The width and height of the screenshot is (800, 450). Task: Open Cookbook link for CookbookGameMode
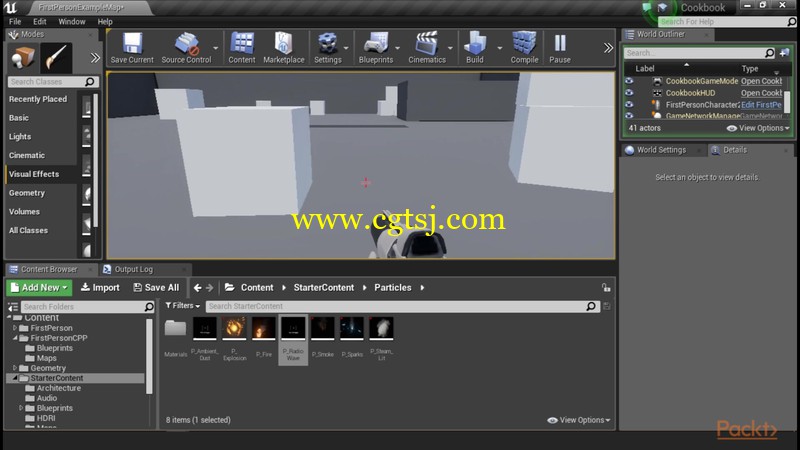click(x=761, y=81)
